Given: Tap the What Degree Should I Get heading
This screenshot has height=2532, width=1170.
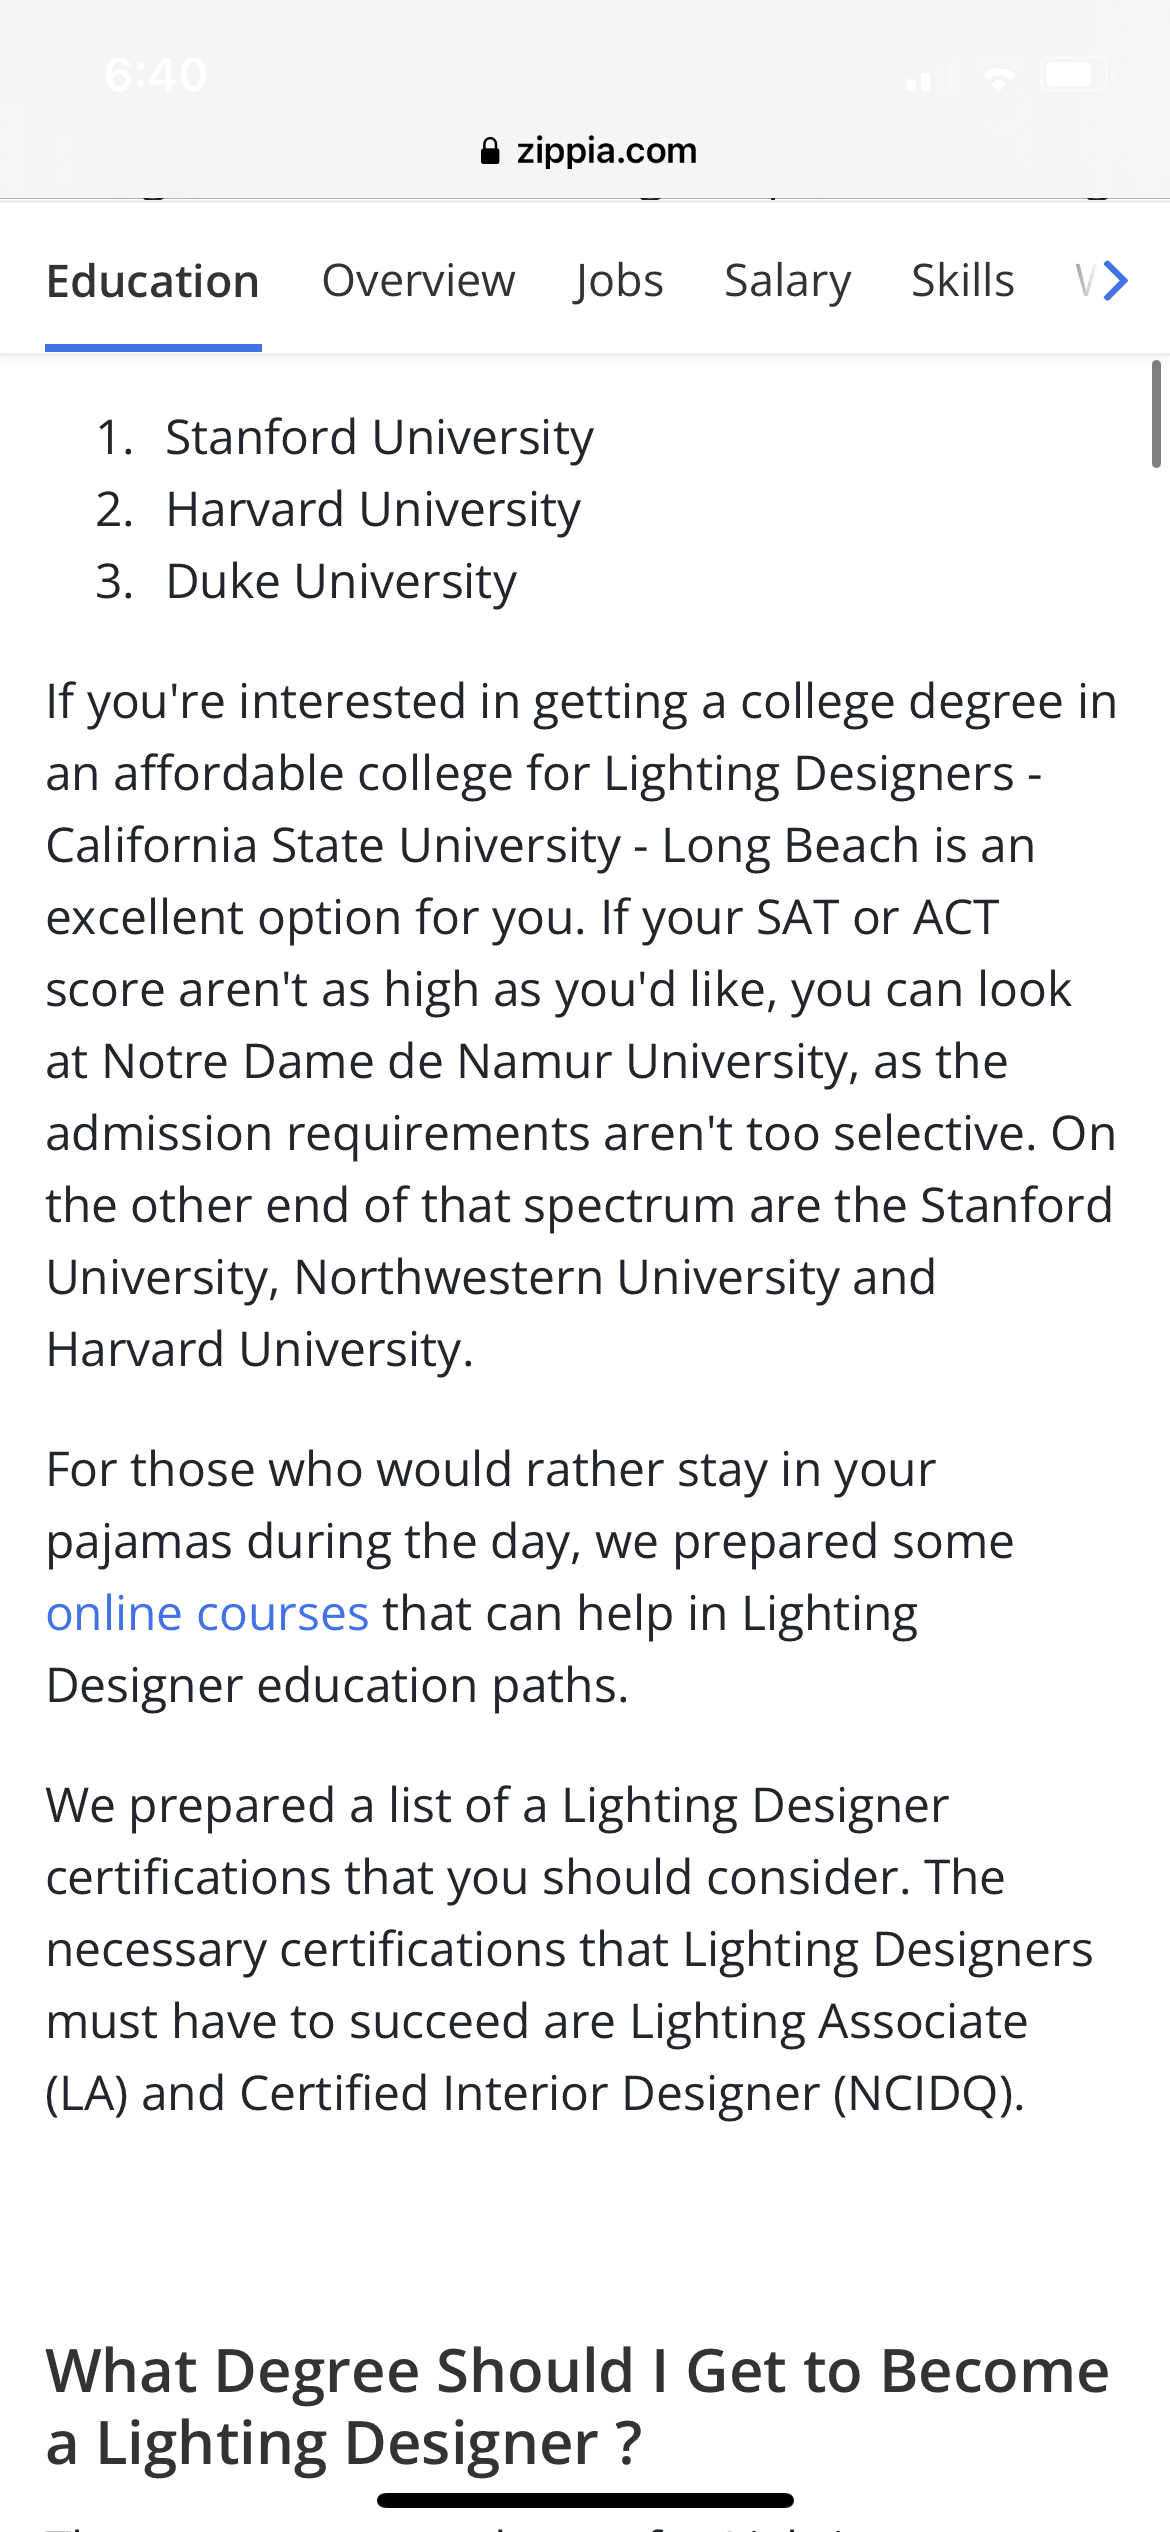Looking at the screenshot, I should (x=578, y=2407).
